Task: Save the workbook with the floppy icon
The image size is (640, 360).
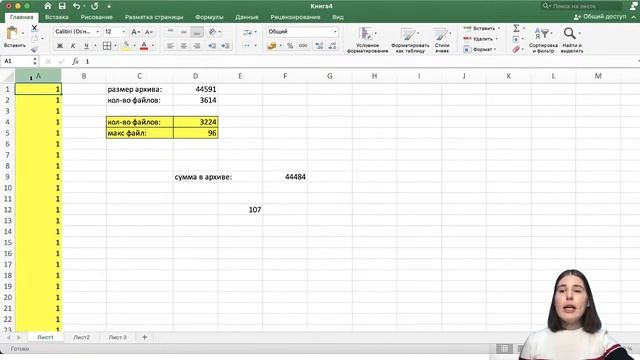Action: [x=62, y=6]
